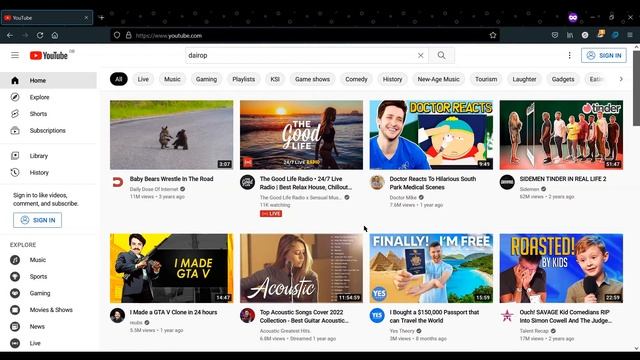
Task: Select the Gadgets filter chip
Action: point(563,79)
